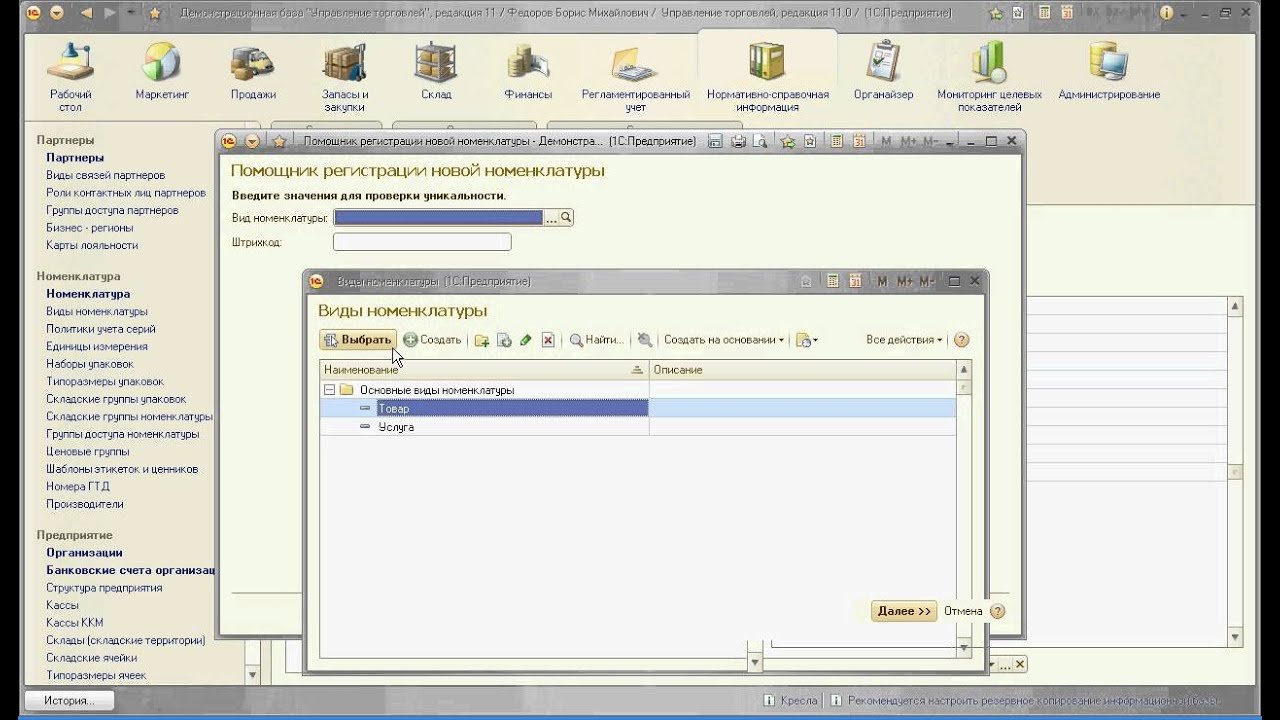Image resolution: width=1280 pixels, height=720 pixels.
Task: Open Кассы ККМ link in sidebar
Action: click(x=75, y=623)
